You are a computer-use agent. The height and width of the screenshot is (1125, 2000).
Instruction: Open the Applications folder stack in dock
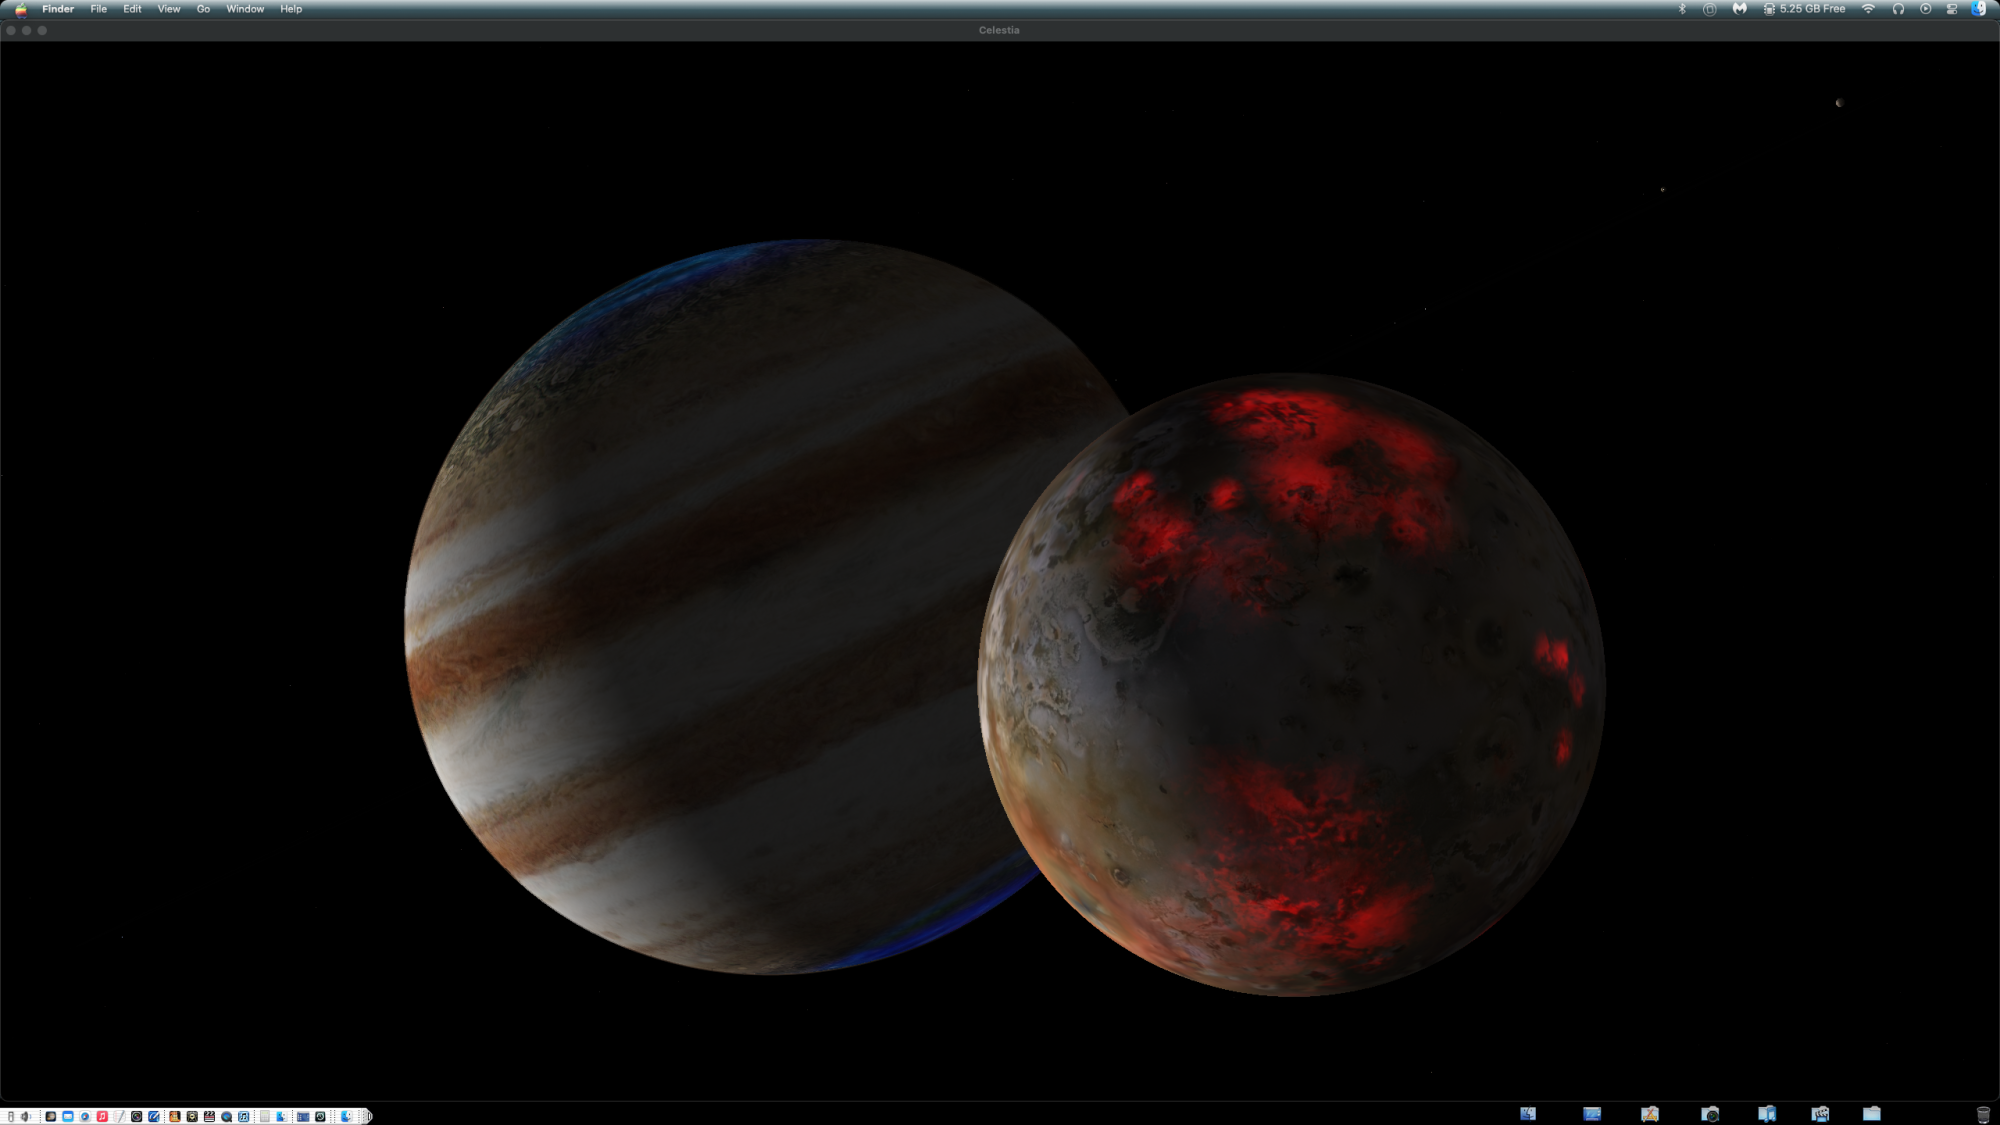point(1650,1114)
